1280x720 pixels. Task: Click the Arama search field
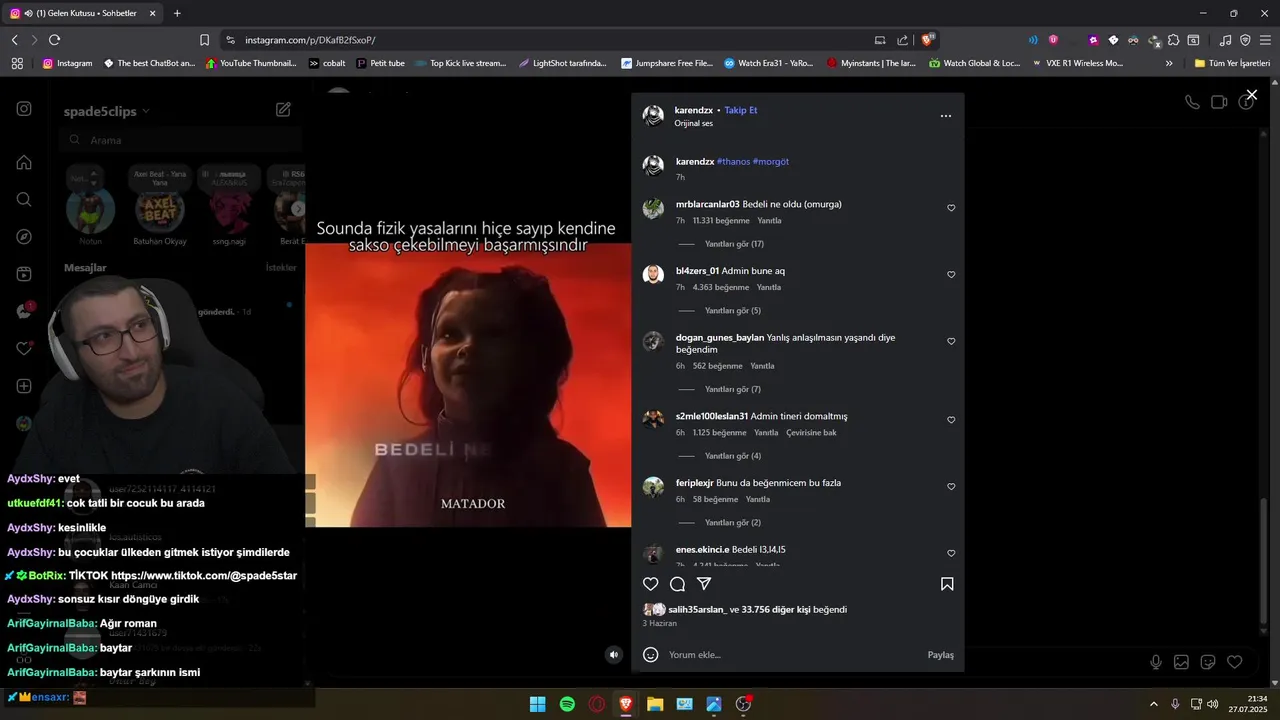tap(181, 140)
